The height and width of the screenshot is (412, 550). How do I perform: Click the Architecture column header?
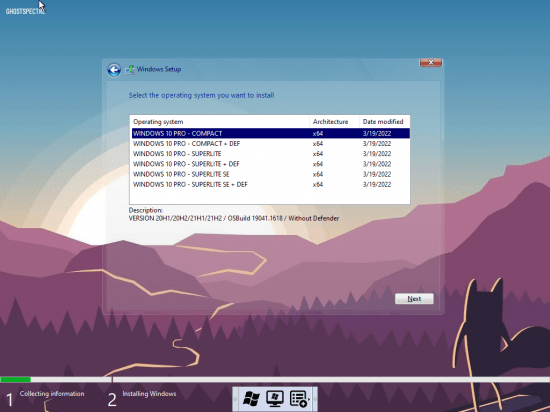pyautogui.click(x=334, y=122)
